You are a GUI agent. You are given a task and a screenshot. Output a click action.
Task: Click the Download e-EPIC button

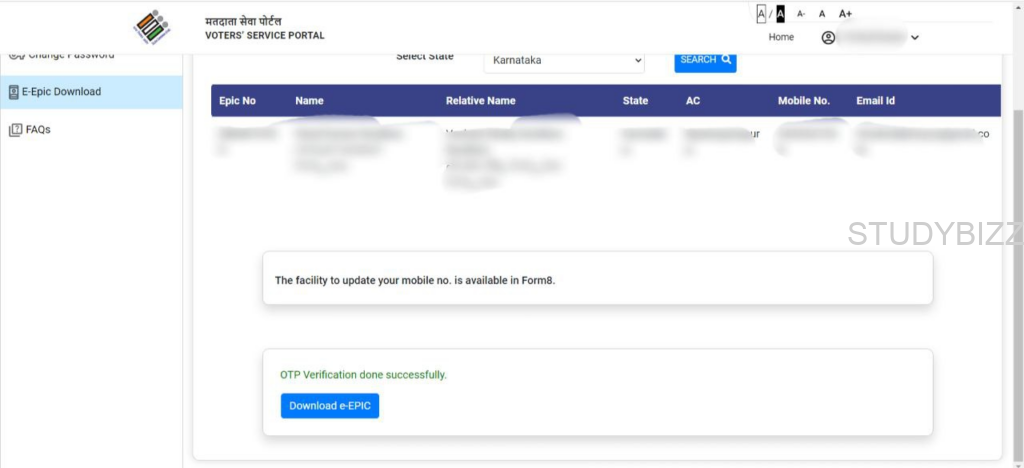pos(329,406)
